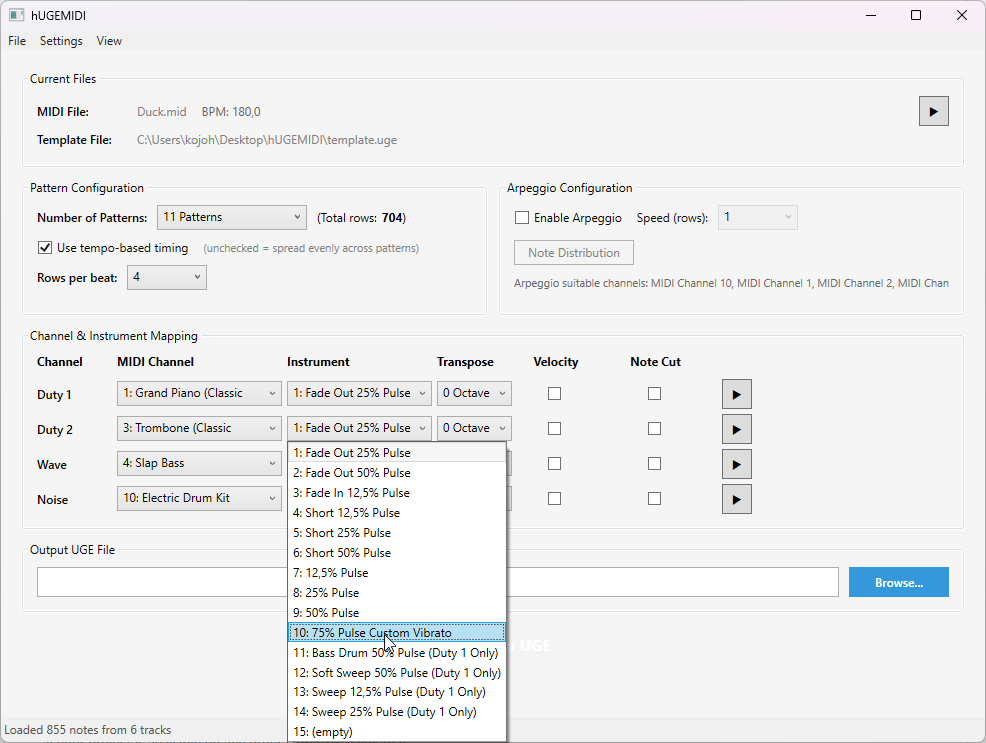Open the Number of Patterns dropdown
Screen dimensions: 986x743
click(x=231, y=217)
